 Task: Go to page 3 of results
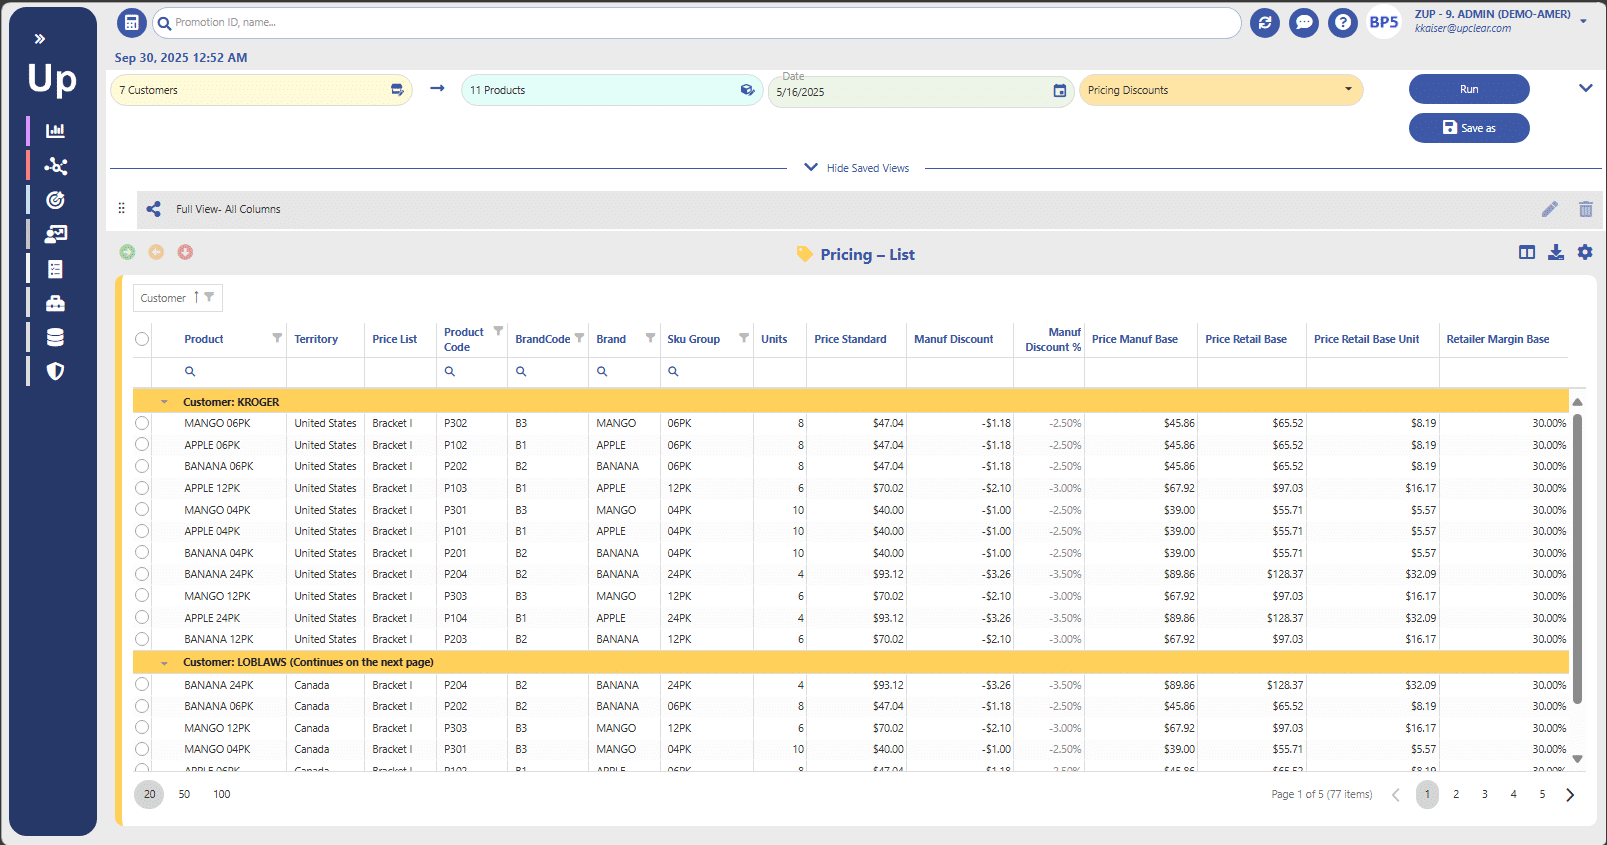(x=1485, y=794)
